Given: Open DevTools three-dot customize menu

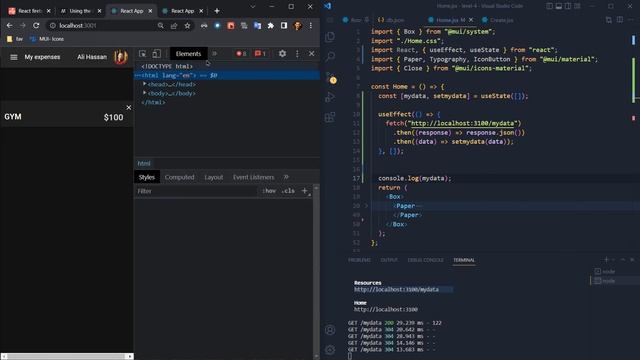Looking at the screenshot, I should pos(297,54).
